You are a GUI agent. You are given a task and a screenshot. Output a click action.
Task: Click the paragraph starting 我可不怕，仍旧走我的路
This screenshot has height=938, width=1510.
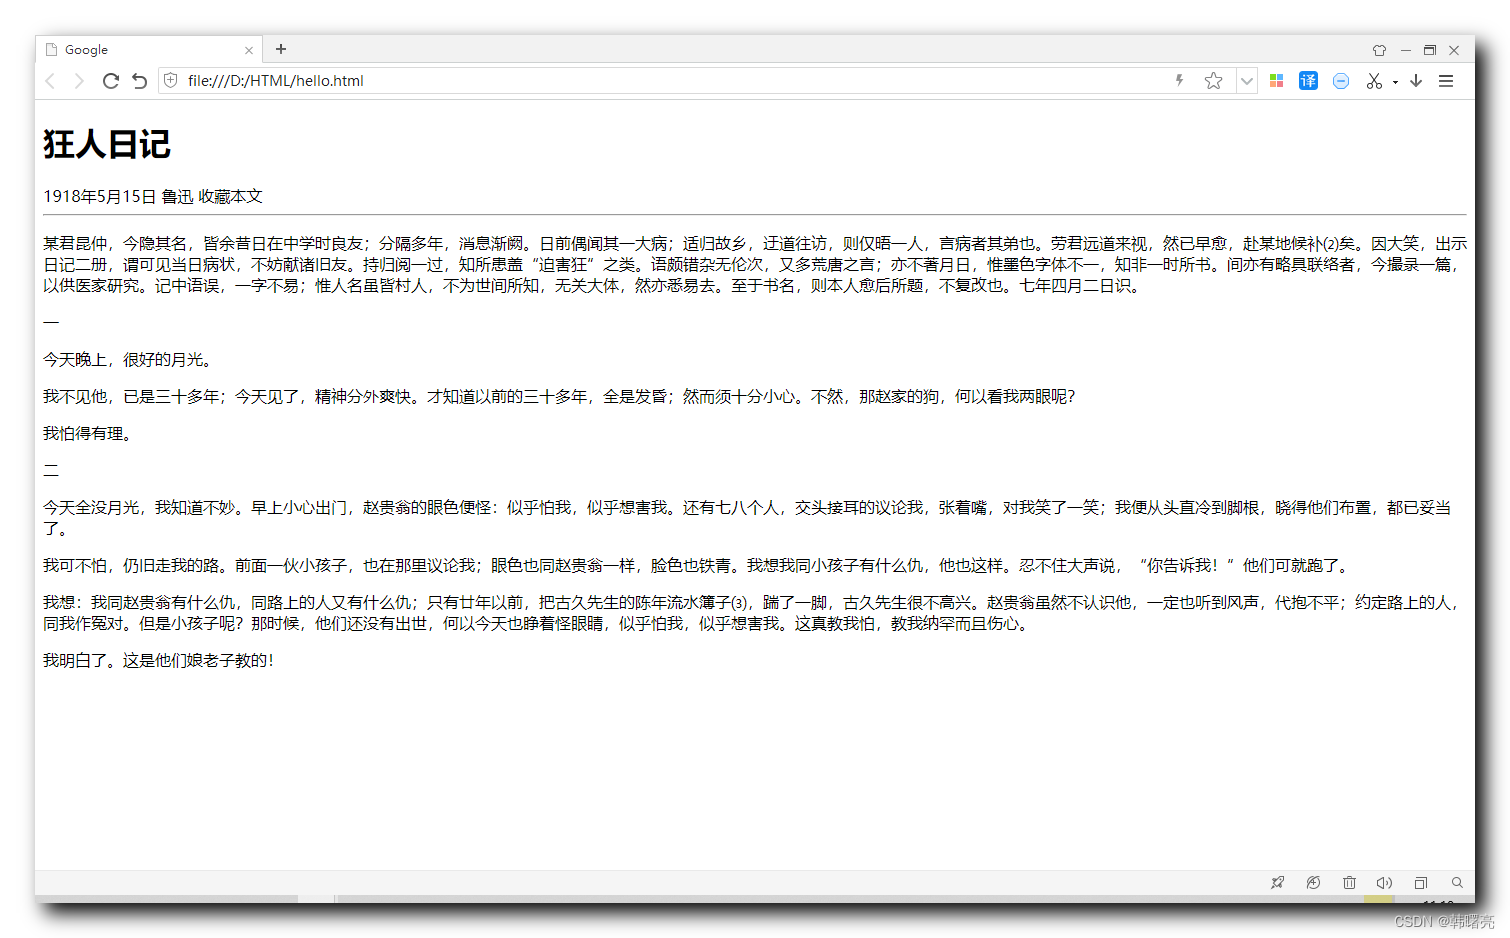click(698, 566)
